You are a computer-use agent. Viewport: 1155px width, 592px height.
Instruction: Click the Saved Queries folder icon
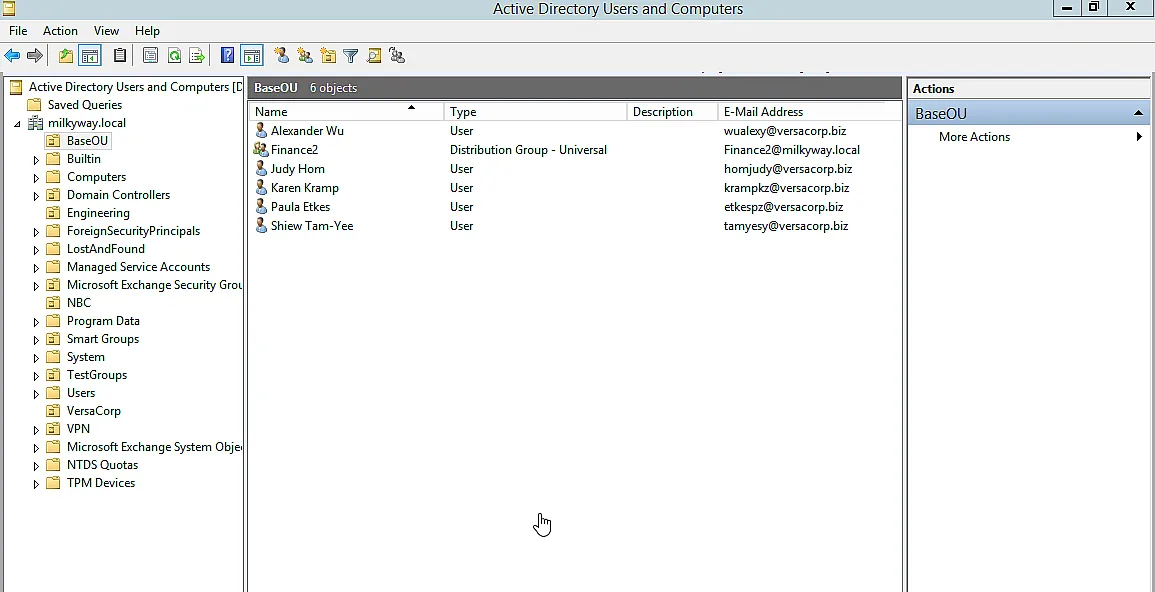[34, 105]
